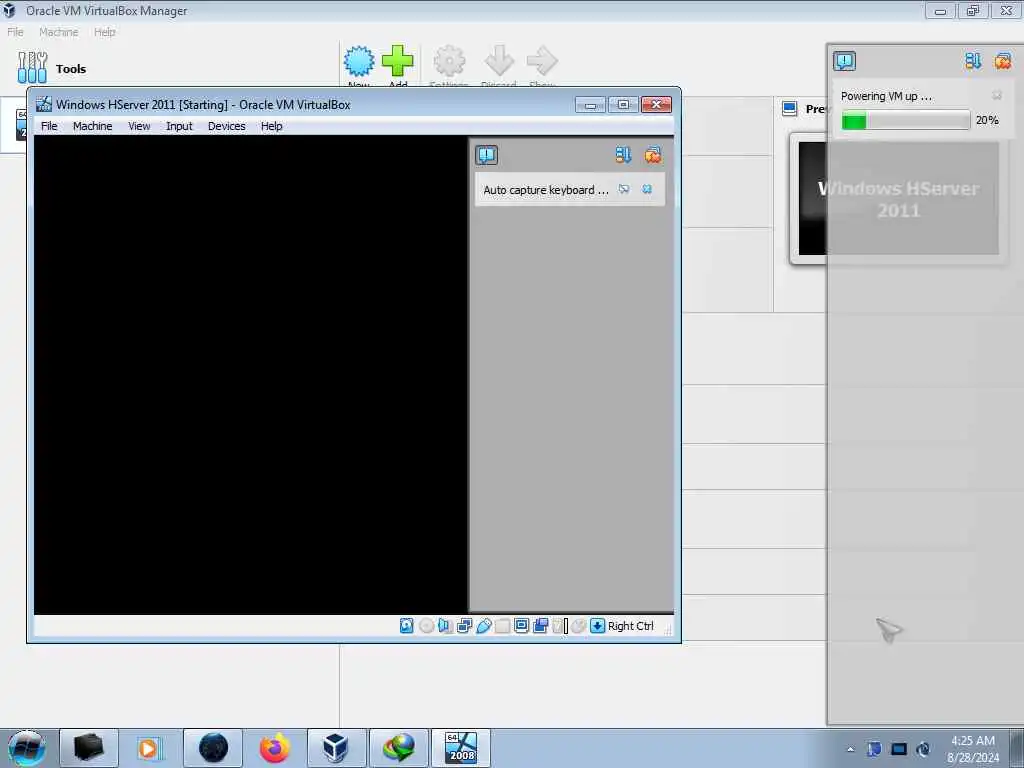
Task: Open Firefox from the taskbar
Action: point(275,748)
